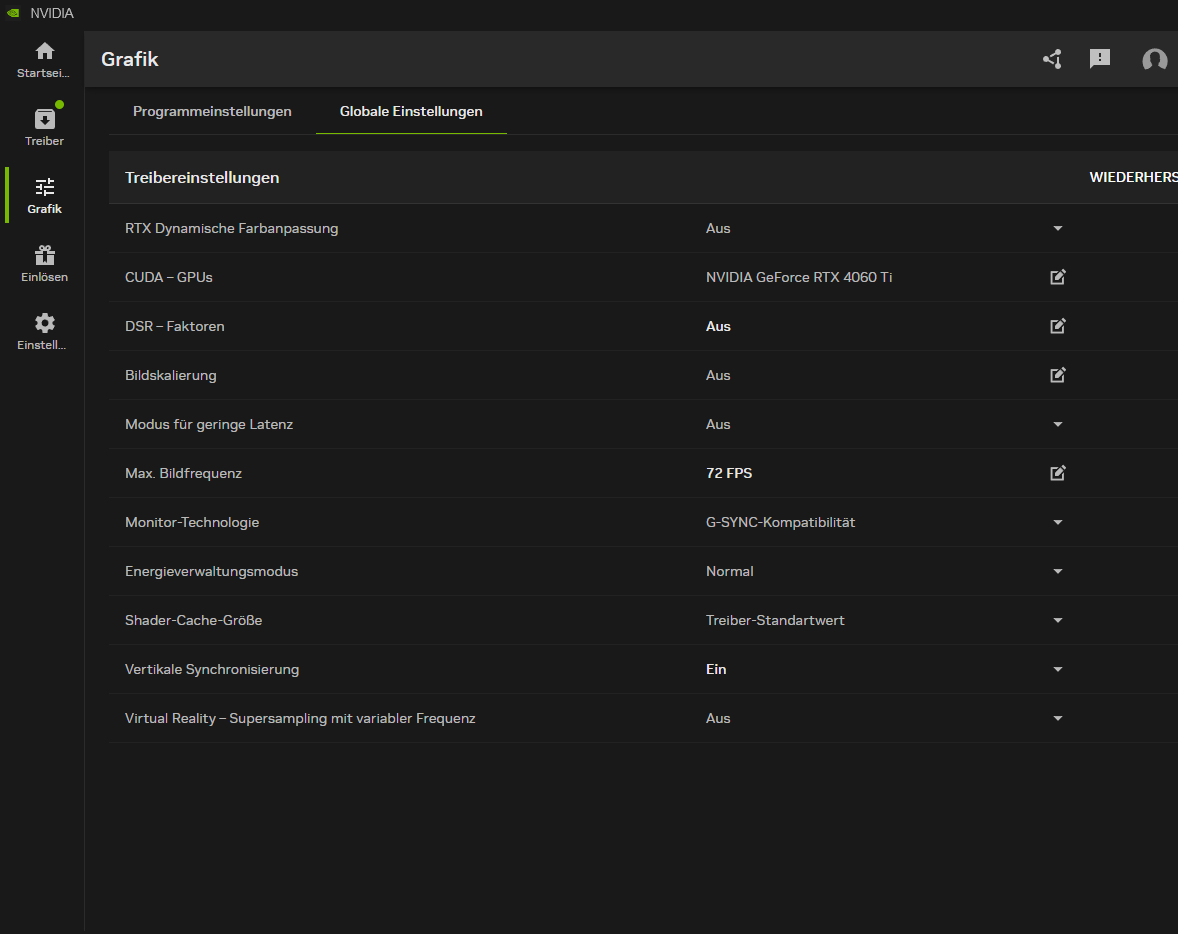Edit the DSR – Faktoren setting
Viewport: 1178px width, 934px height.
1058,326
